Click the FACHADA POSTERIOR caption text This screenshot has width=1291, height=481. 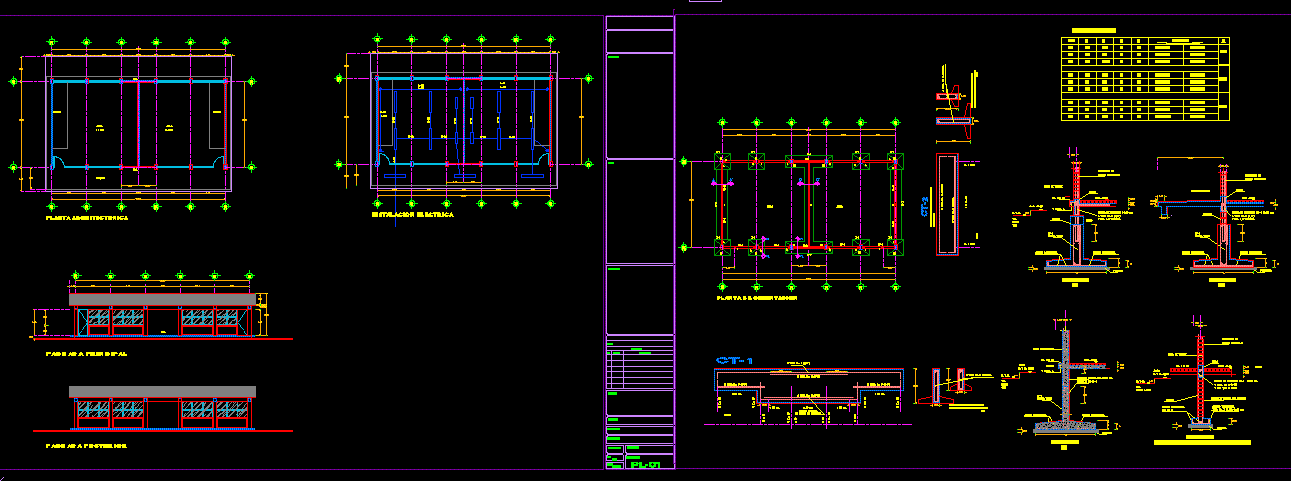(86, 446)
